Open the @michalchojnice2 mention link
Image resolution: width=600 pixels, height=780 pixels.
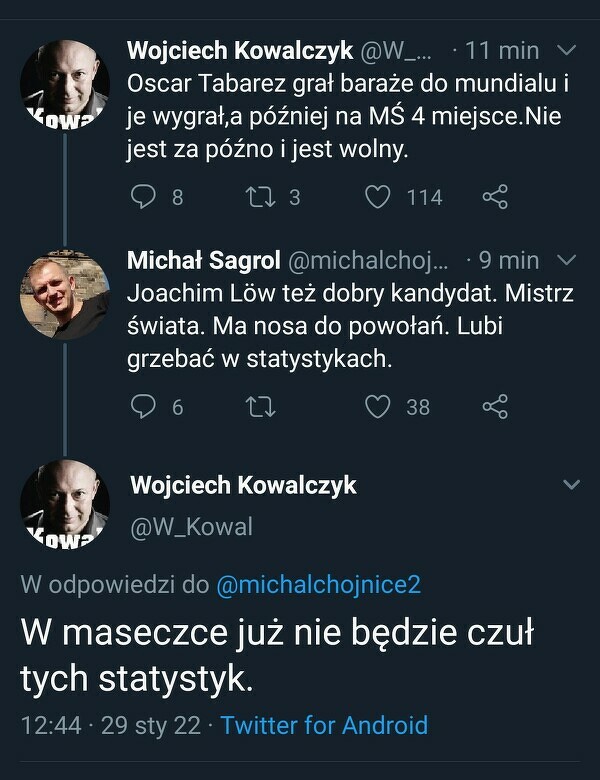pos(318,587)
